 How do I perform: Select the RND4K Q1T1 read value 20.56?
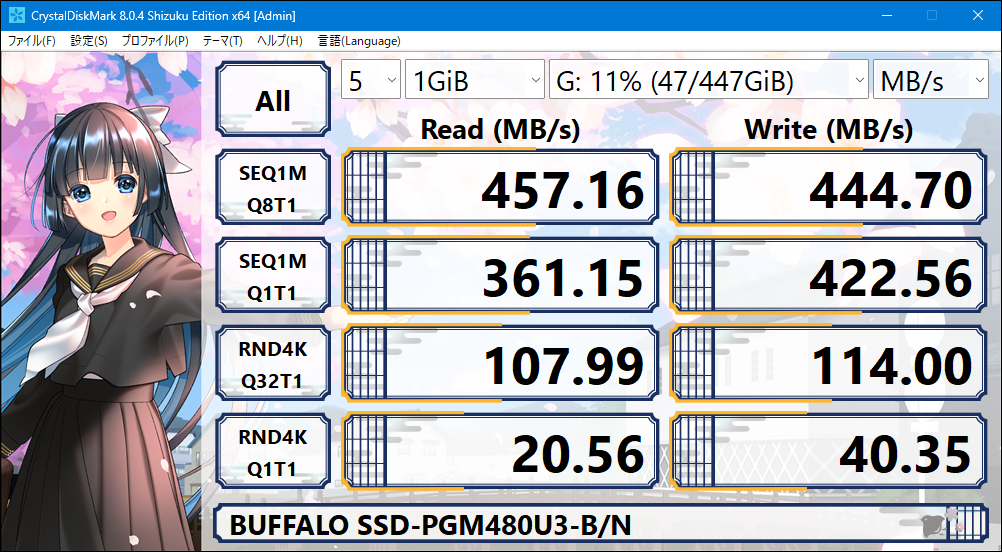500,452
